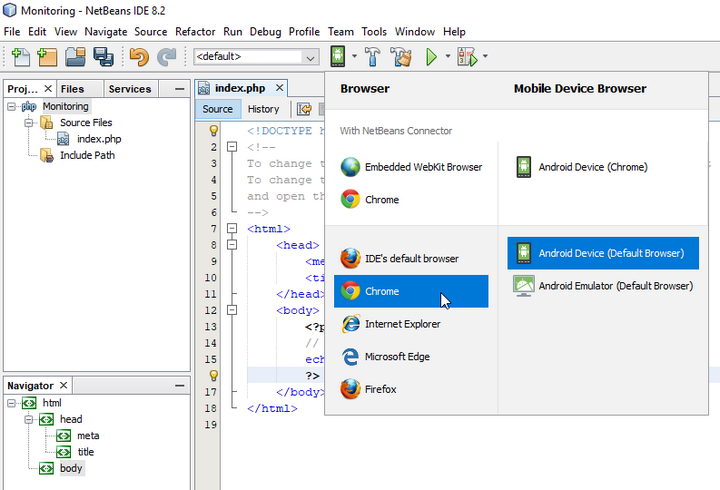This screenshot has width=720, height=490.
Task: Open the Debug Project dropdown arrow
Action: pos(485,56)
